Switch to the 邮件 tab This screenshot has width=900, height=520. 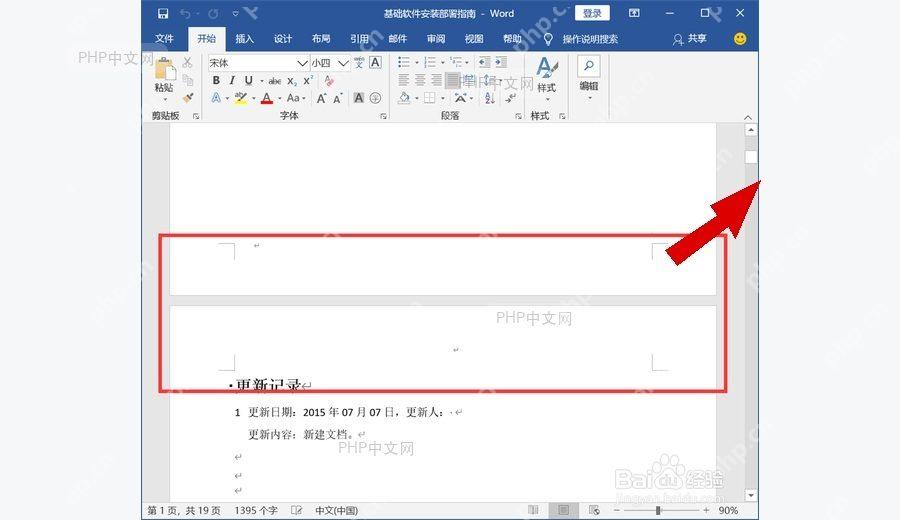(x=397, y=38)
